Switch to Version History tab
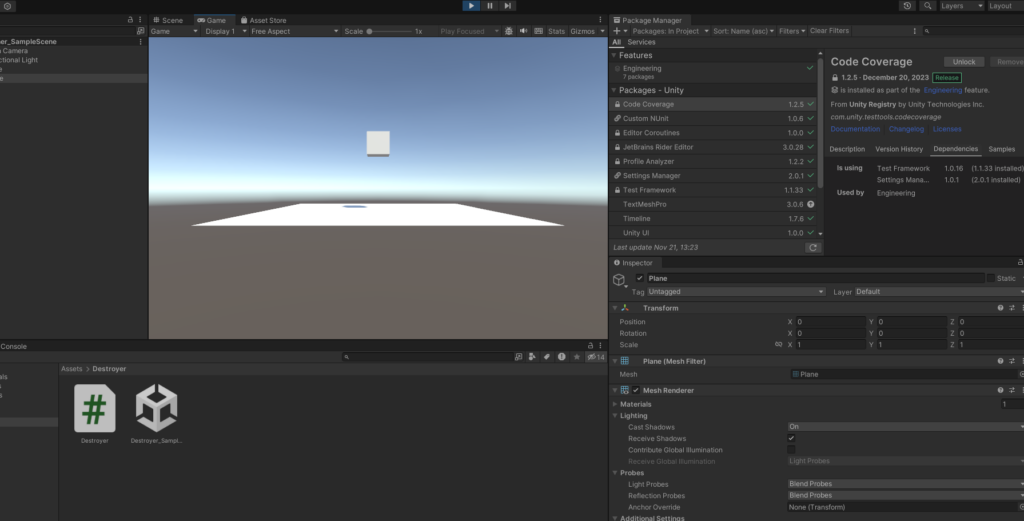The image size is (1024, 521). 899,150
